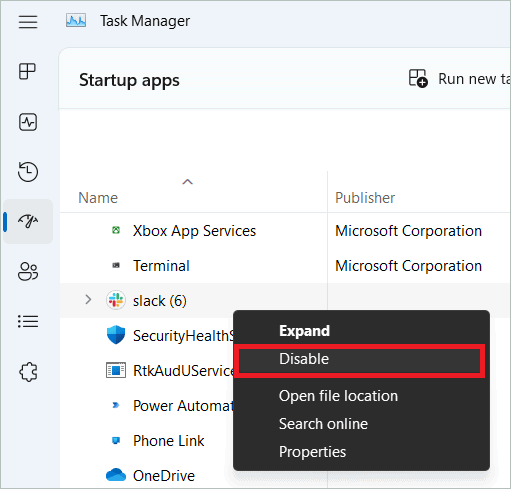The image size is (511, 489).
Task: Select the Startup apps sidebar icon
Action: [28, 221]
